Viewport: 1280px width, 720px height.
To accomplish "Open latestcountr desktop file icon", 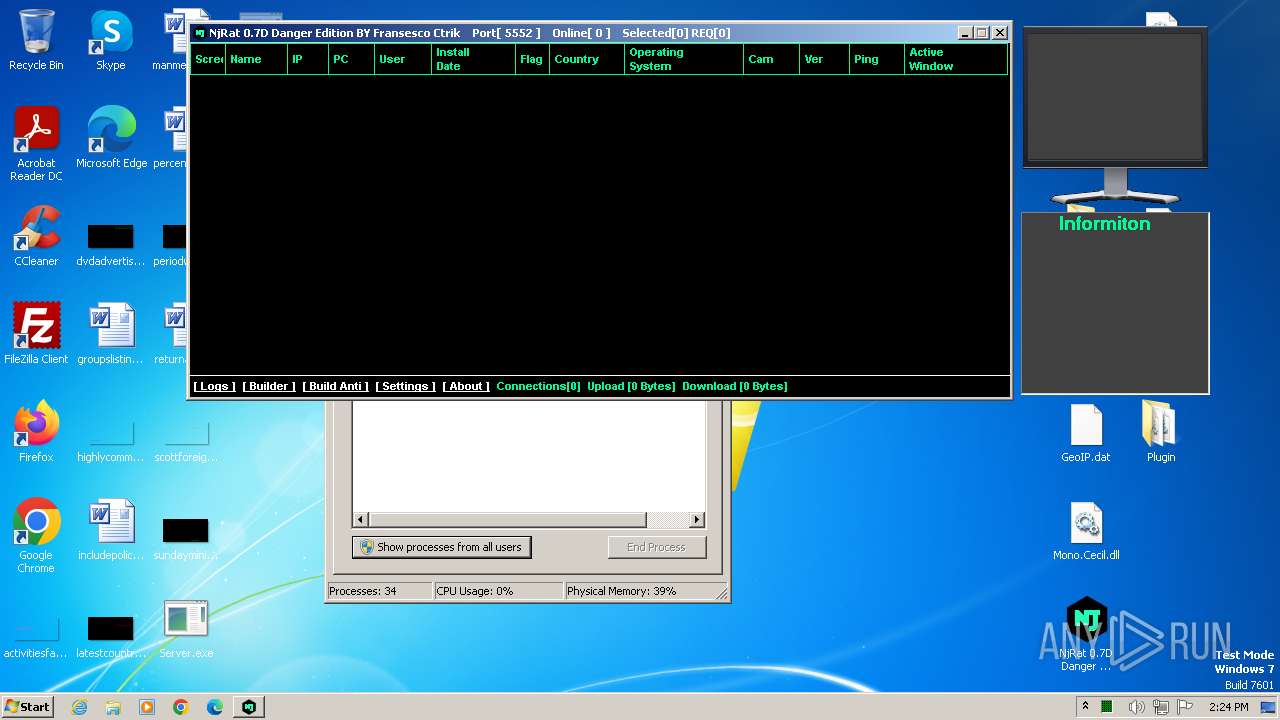I will [111, 638].
